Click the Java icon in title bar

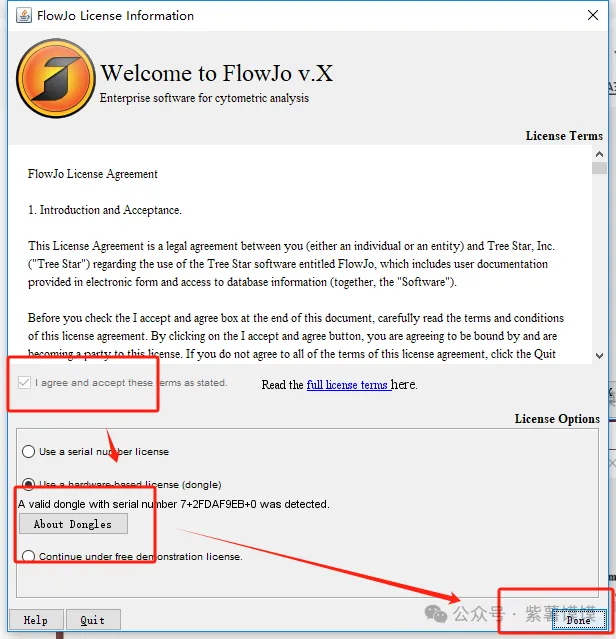[x=24, y=15]
